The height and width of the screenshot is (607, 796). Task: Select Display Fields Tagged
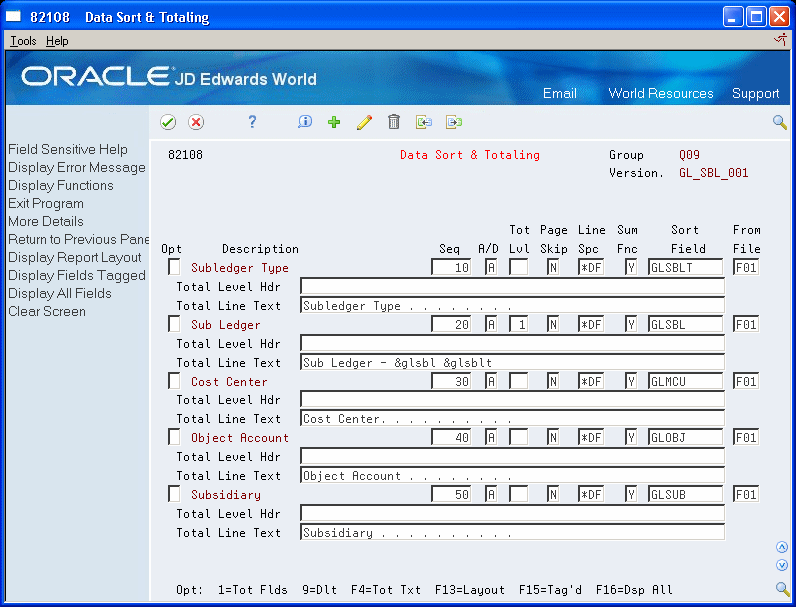(77, 275)
